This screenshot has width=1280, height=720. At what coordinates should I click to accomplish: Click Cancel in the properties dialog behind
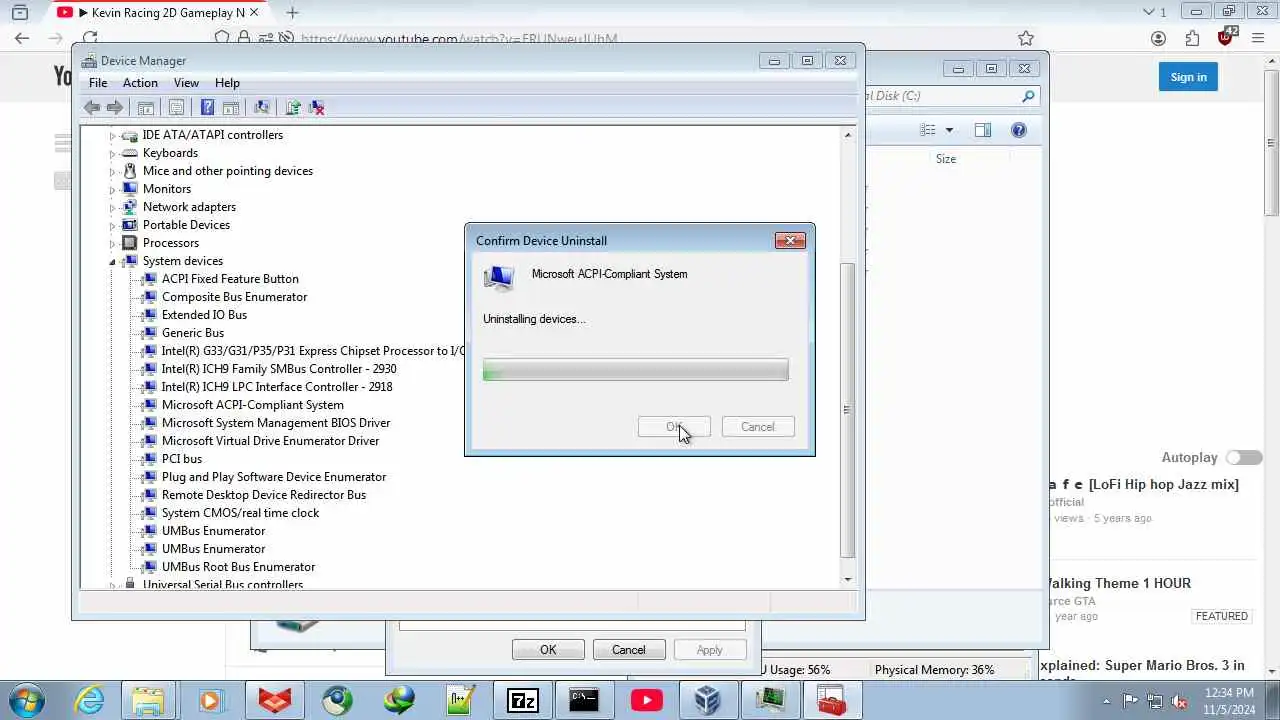(x=629, y=650)
